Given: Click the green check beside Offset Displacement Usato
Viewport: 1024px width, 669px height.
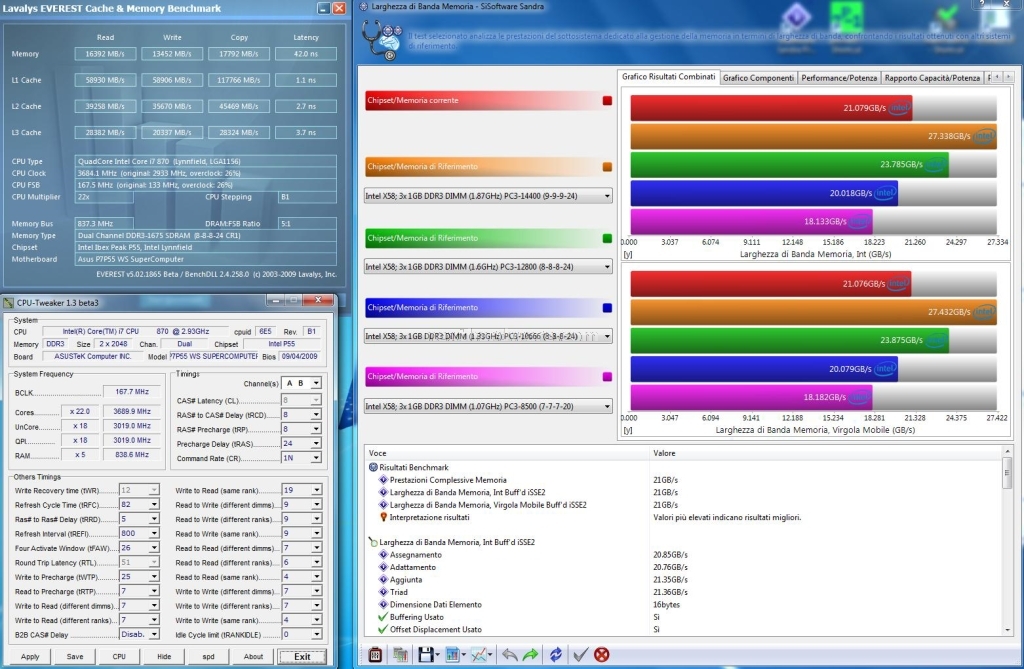Looking at the screenshot, I should (383, 629).
